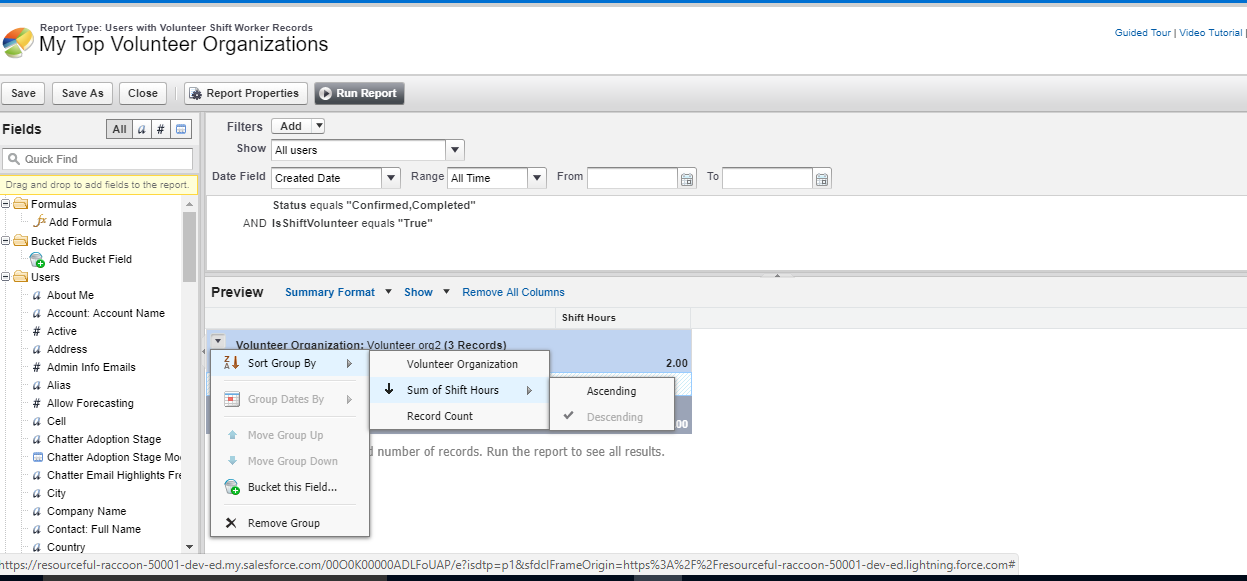Select the City field

tap(56, 493)
